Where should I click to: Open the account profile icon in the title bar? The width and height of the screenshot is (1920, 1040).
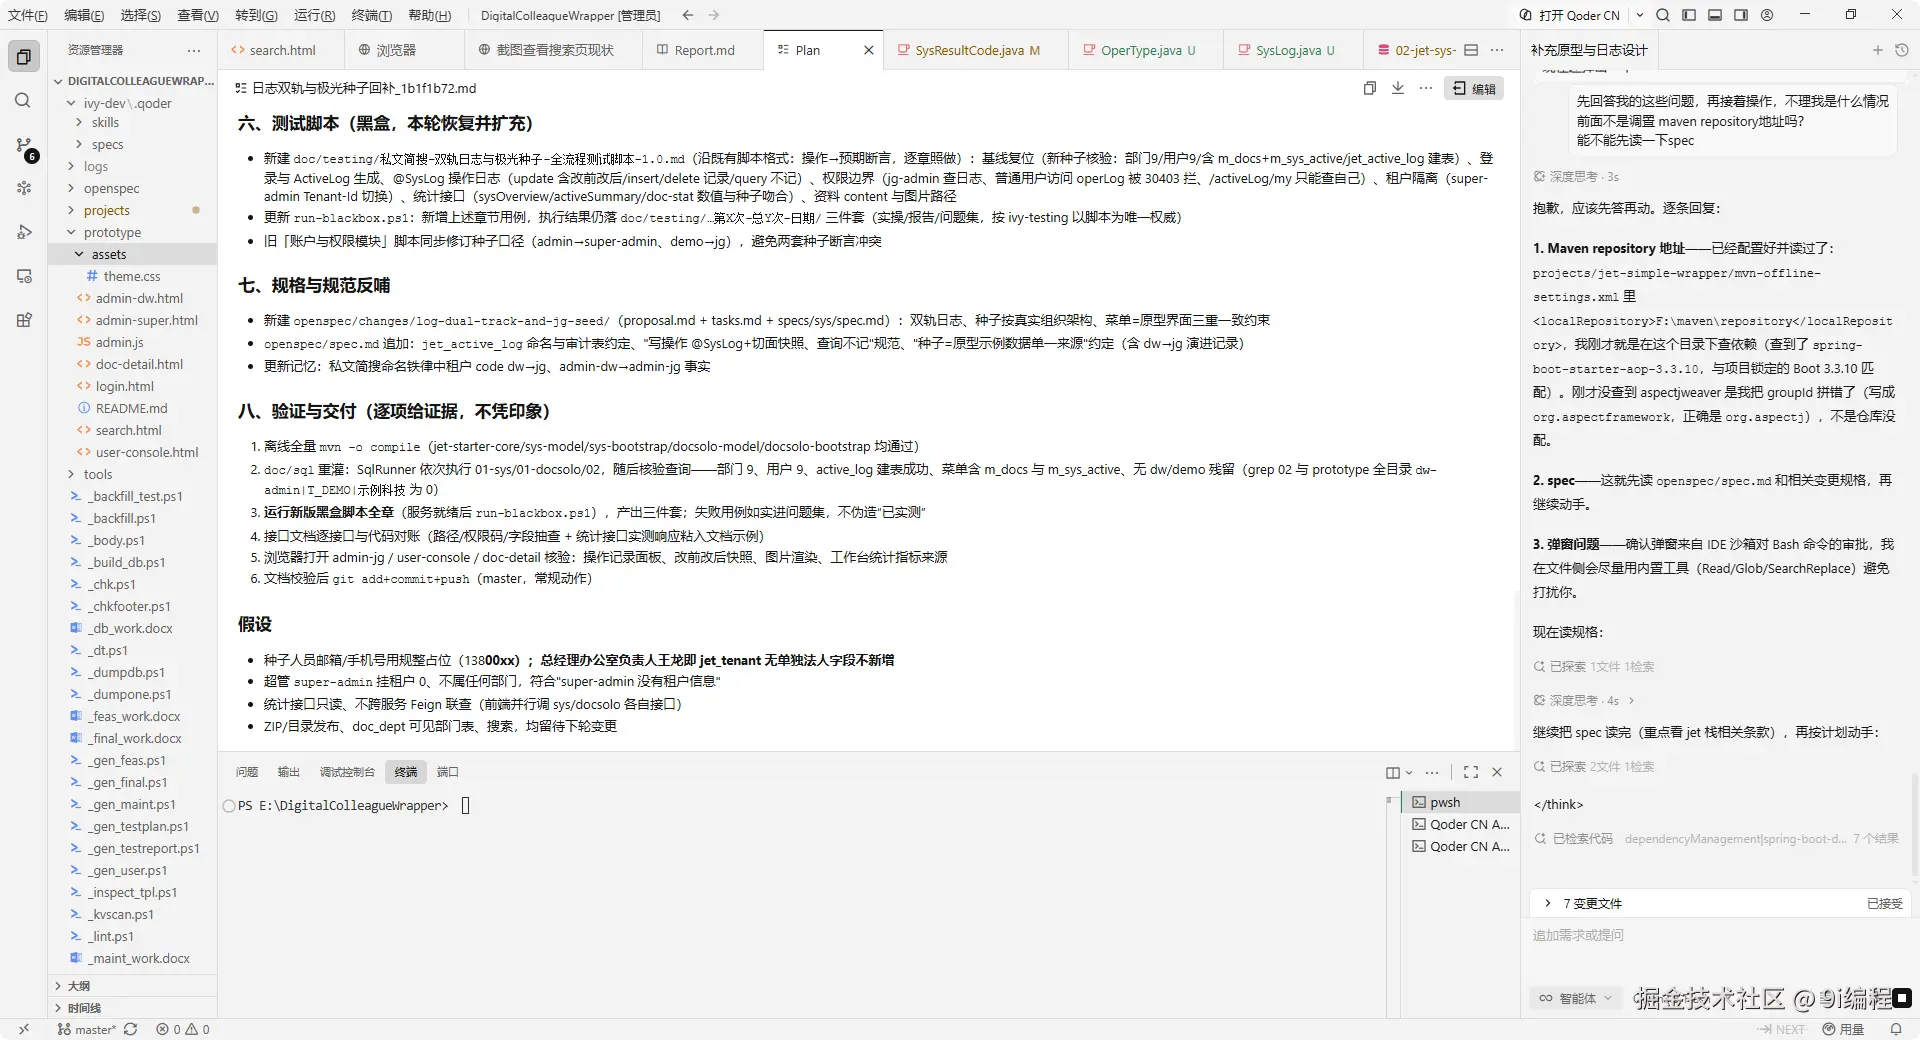[1767, 15]
